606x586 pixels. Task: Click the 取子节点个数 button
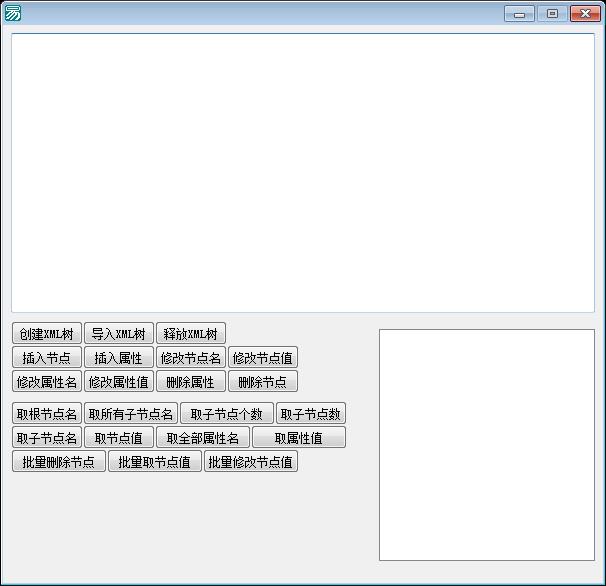[x=227, y=413]
